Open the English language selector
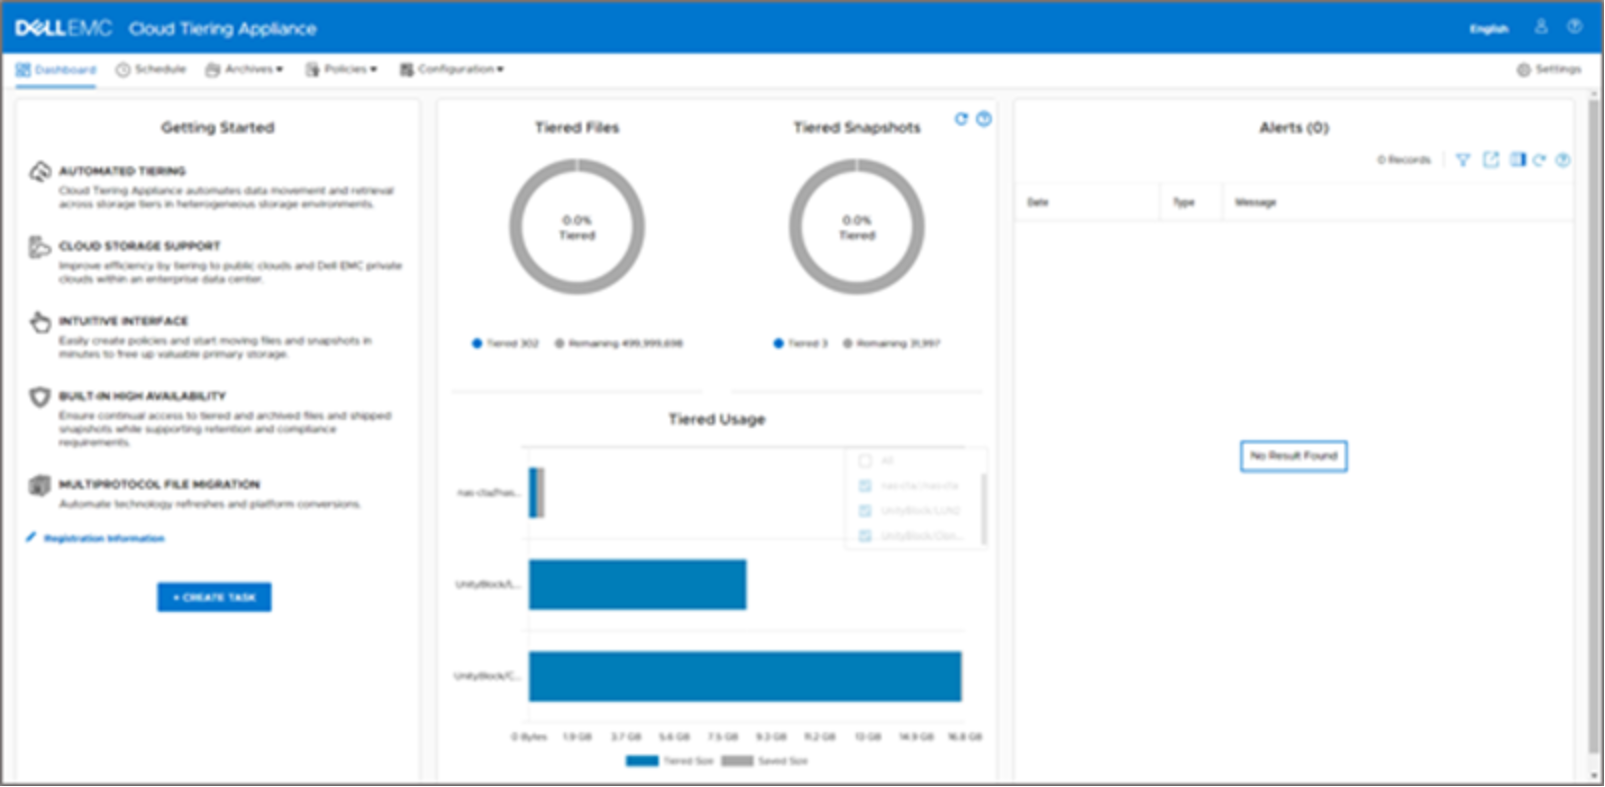The image size is (1605, 787). click(1488, 29)
